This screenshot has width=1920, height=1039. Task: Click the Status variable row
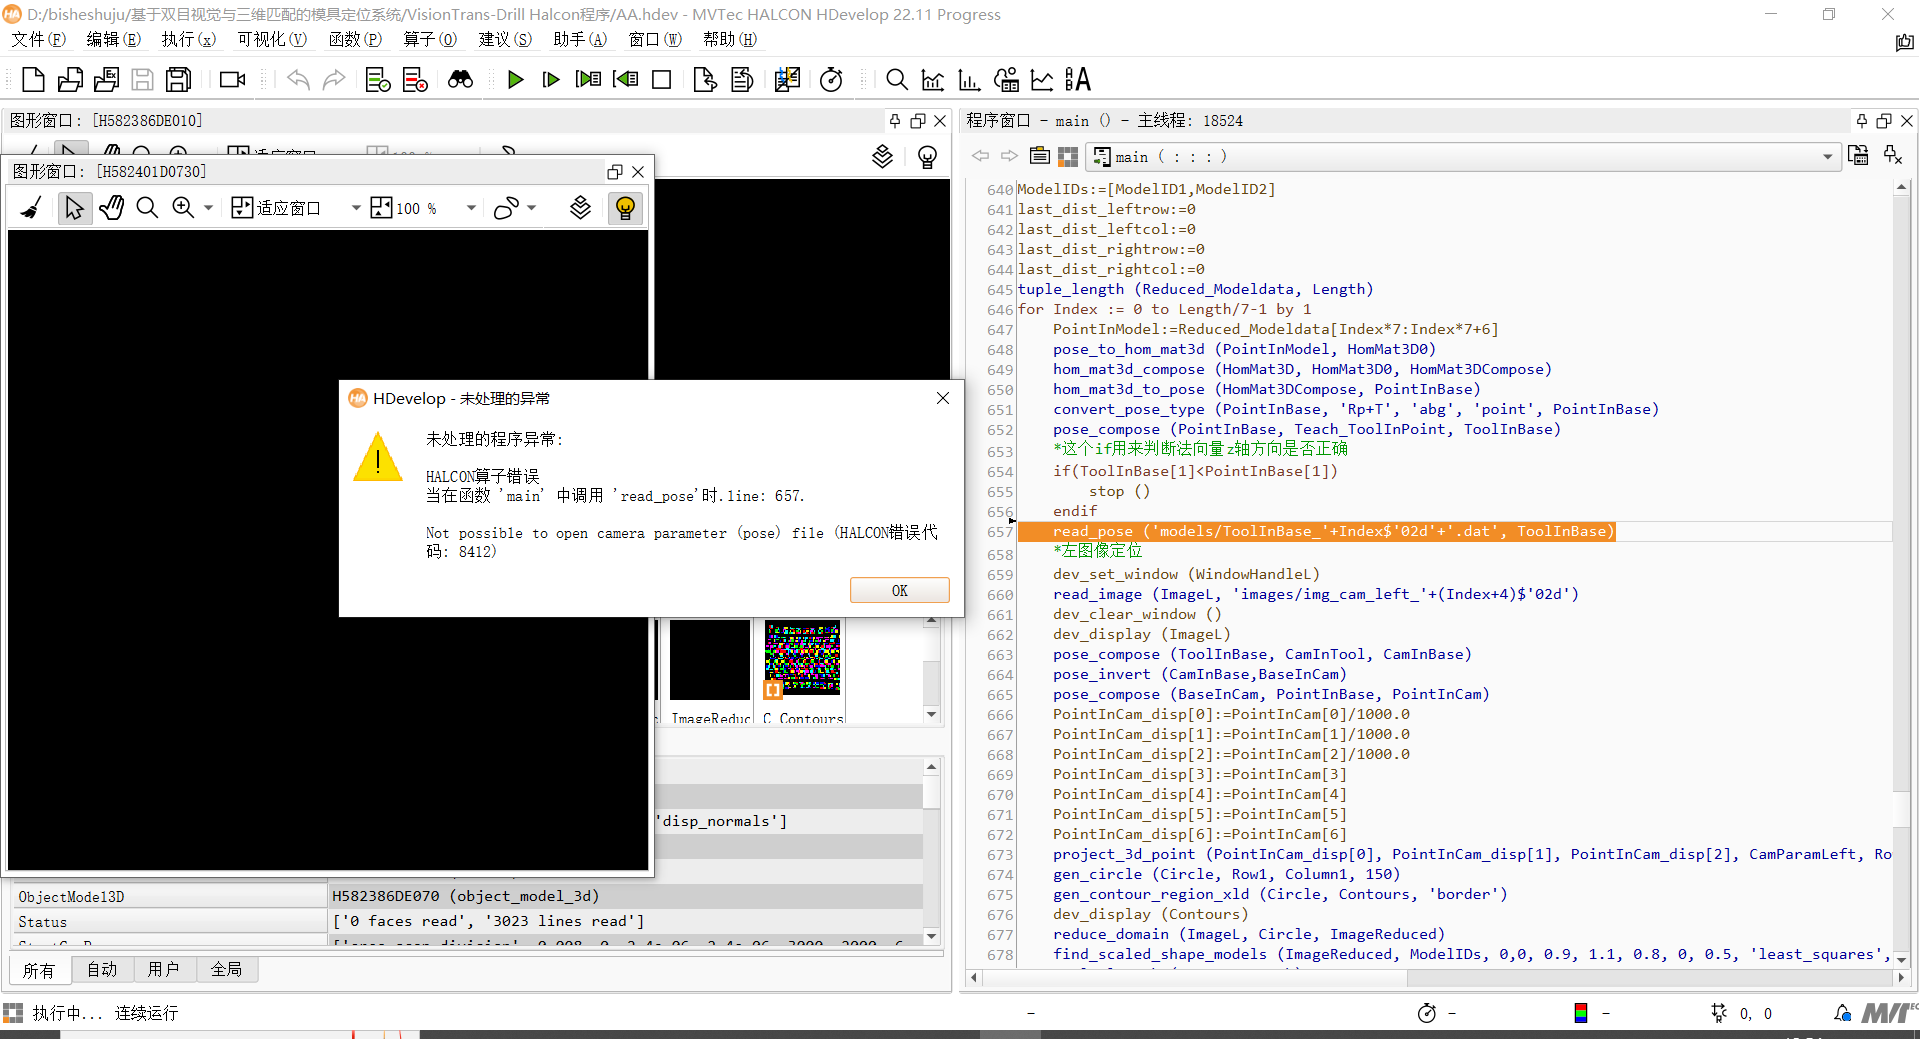467,921
